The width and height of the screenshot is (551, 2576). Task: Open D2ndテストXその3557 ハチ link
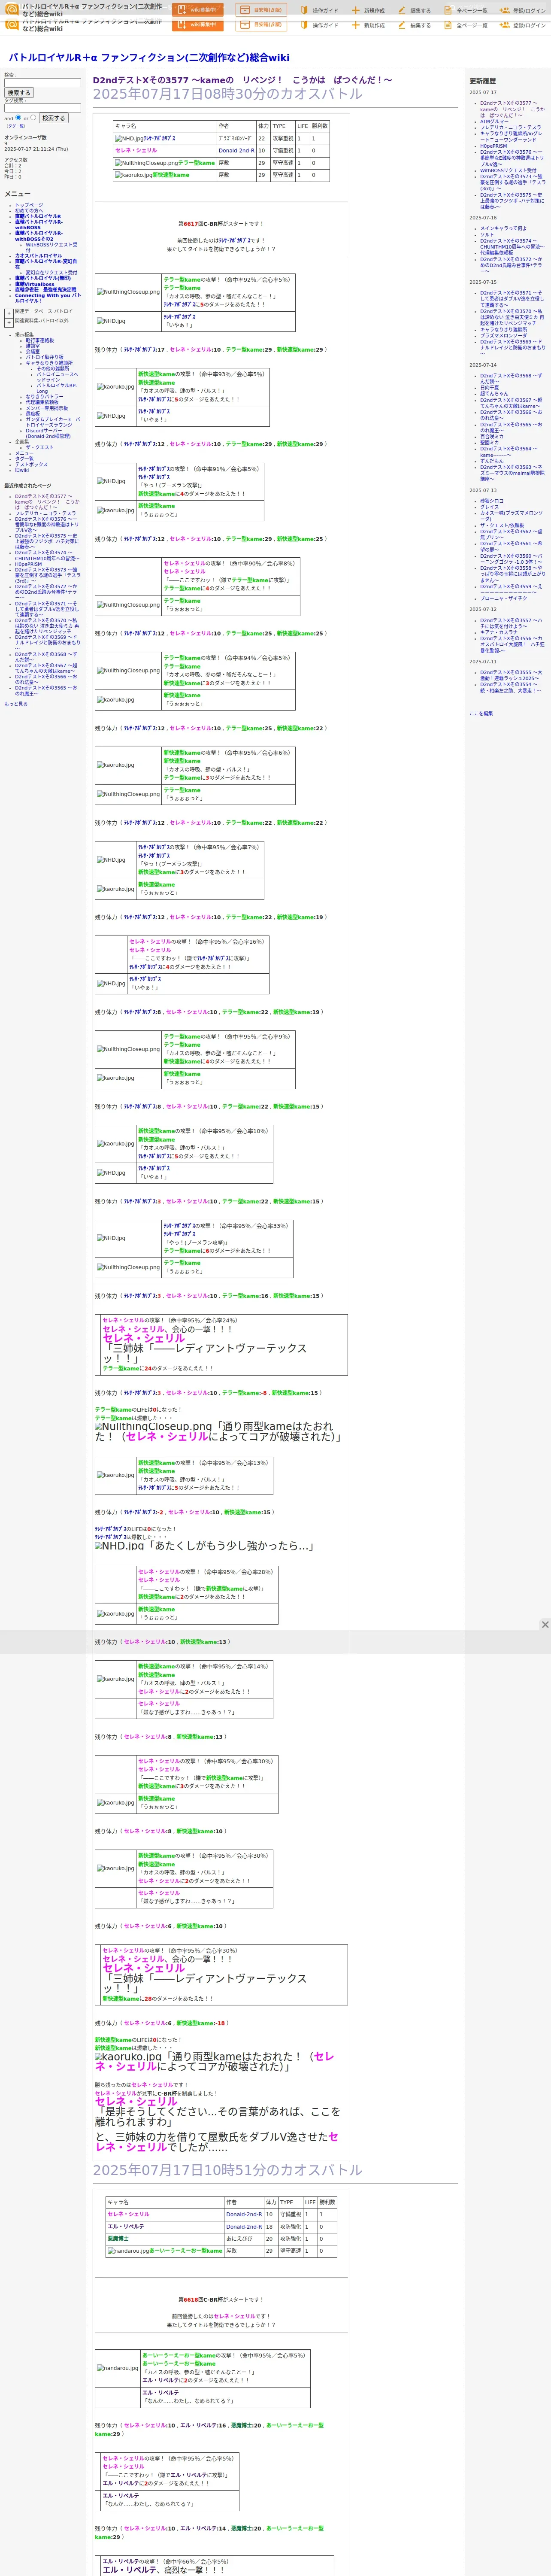pos(511,623)
